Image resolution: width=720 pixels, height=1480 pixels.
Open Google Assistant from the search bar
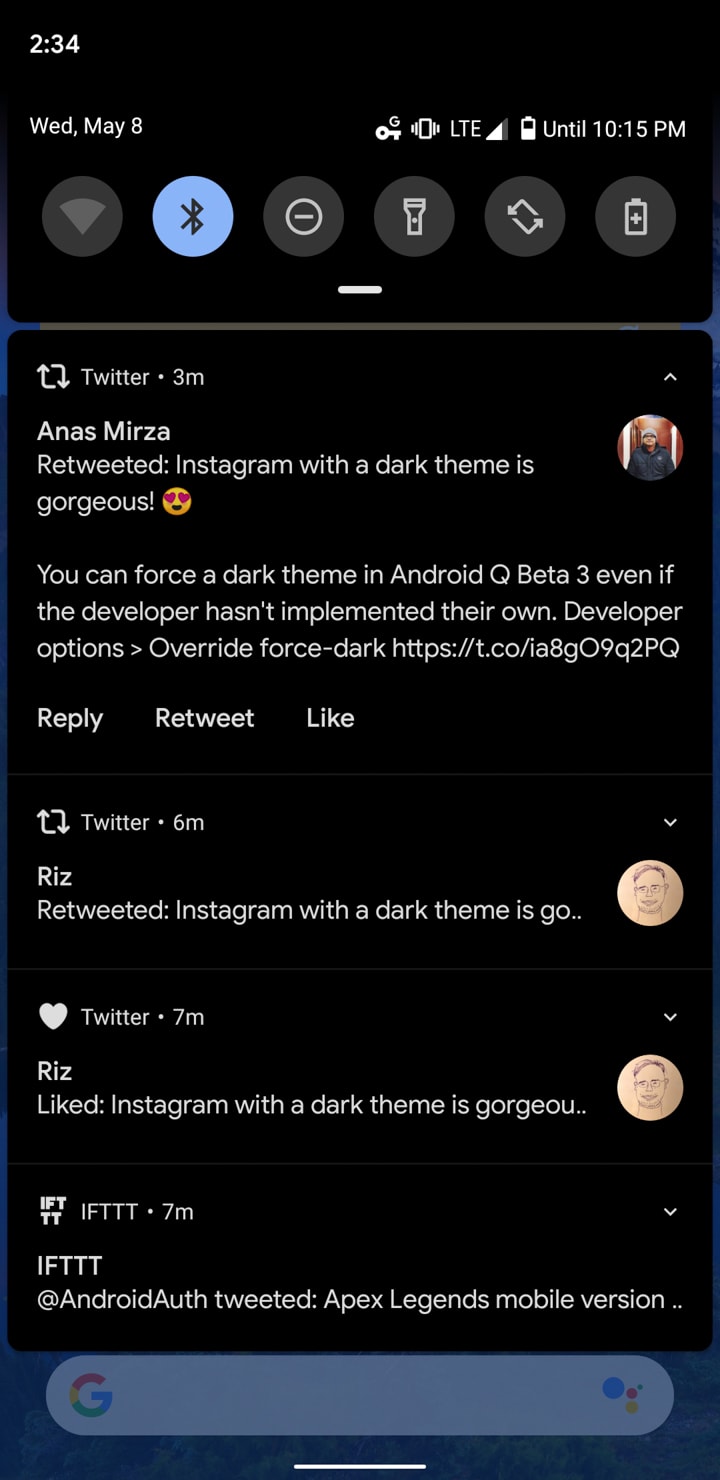point(623,1395)
